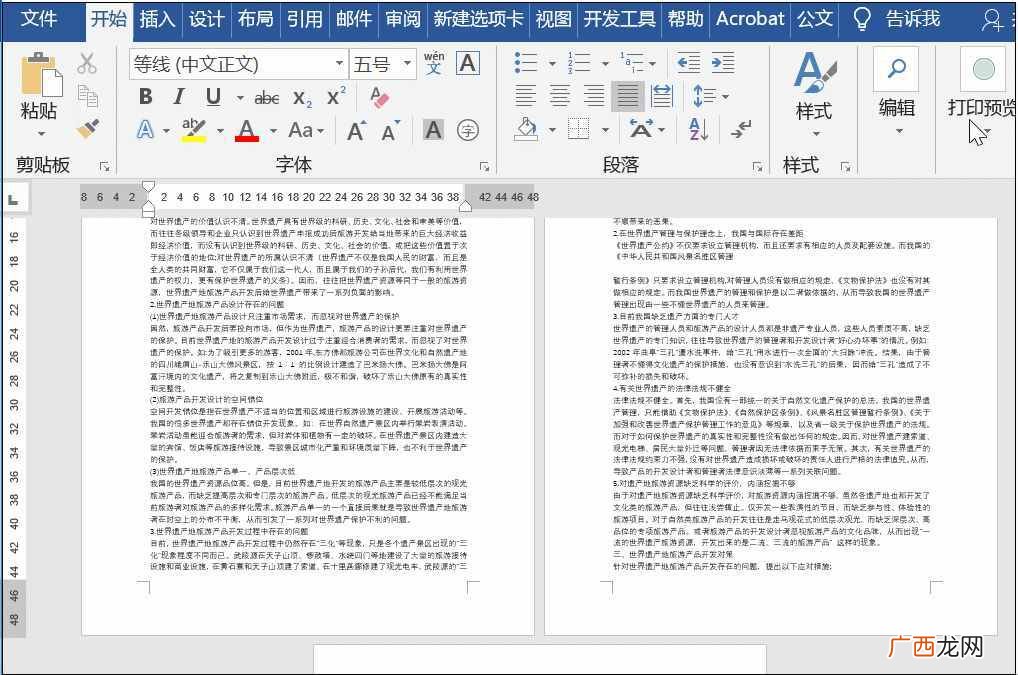
Task: Toggle Show/Hide paragraph marks
Action: point(741,129)
